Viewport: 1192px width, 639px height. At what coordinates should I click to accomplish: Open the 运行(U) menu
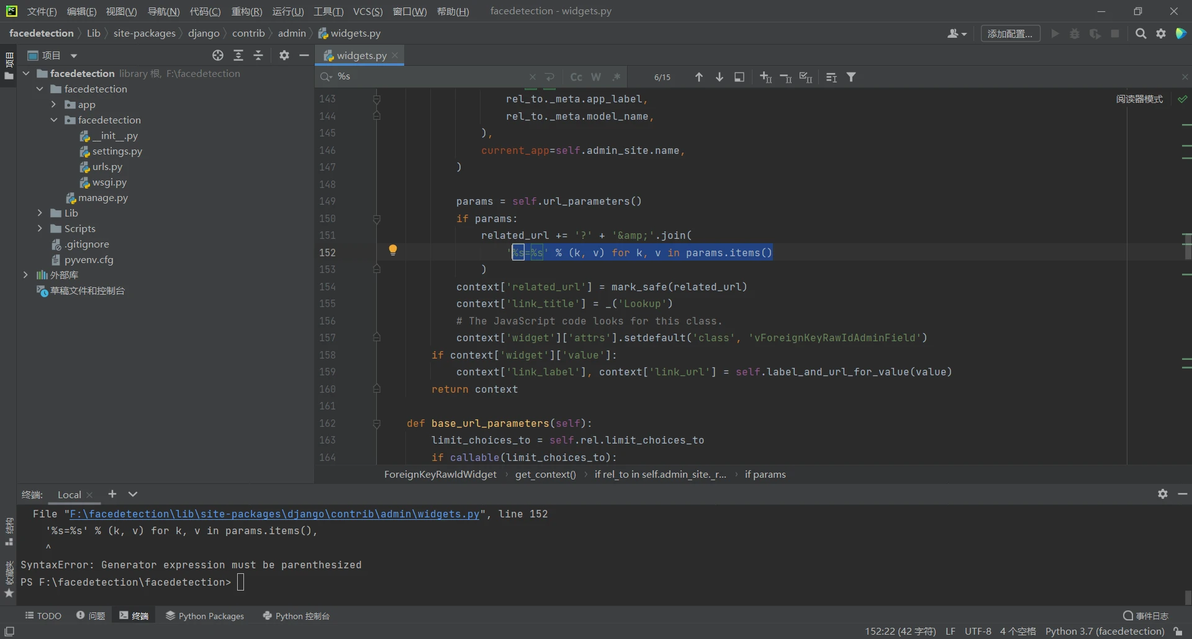(288, 11)
